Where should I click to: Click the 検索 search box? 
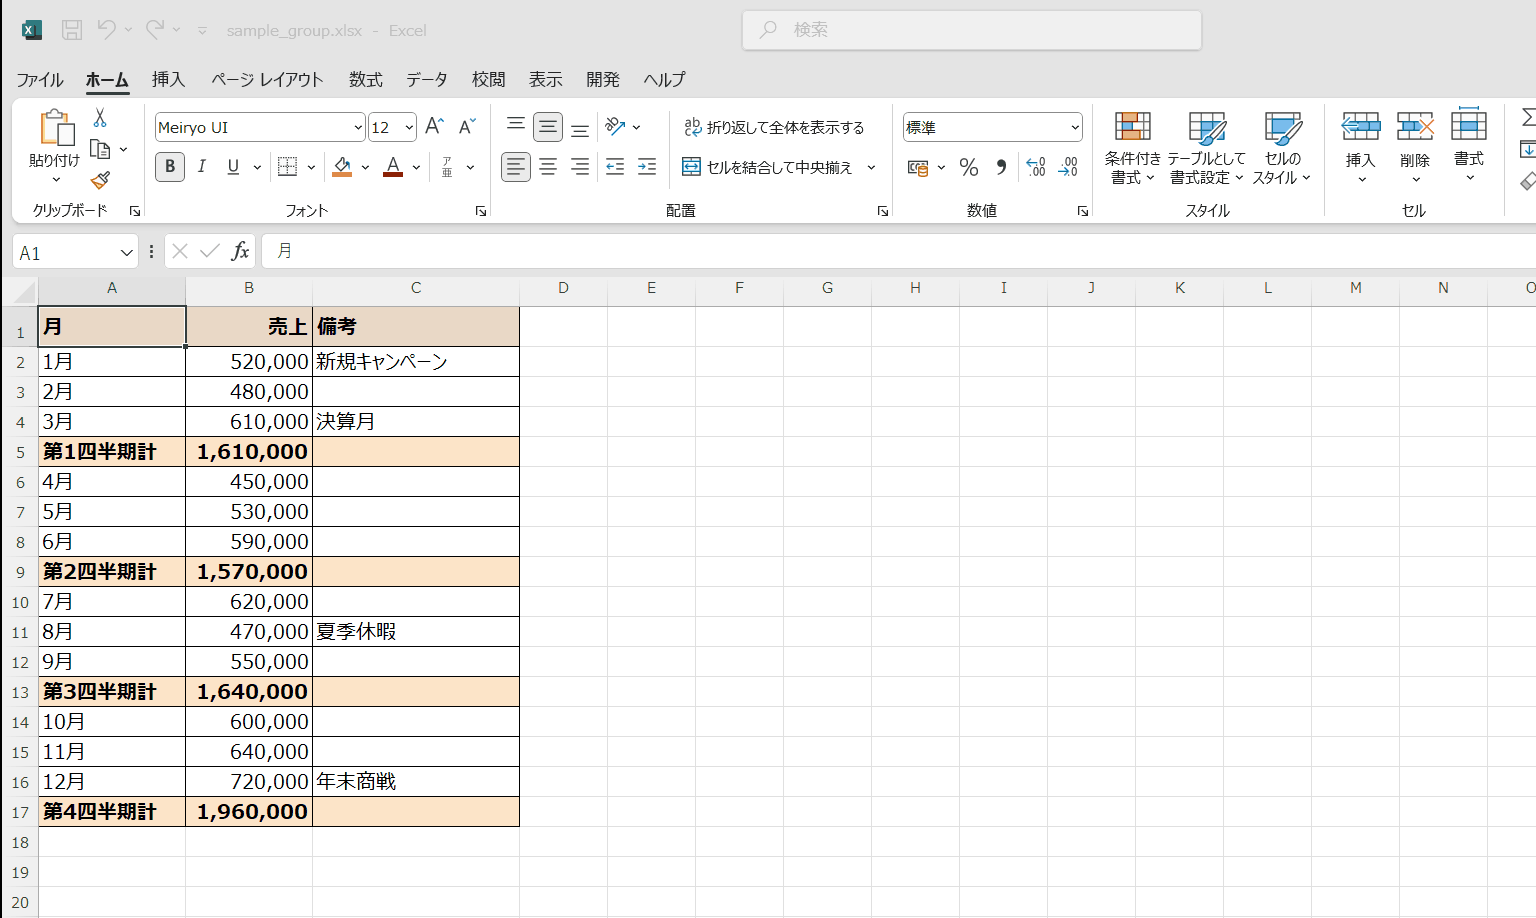[x=972, y=30]
